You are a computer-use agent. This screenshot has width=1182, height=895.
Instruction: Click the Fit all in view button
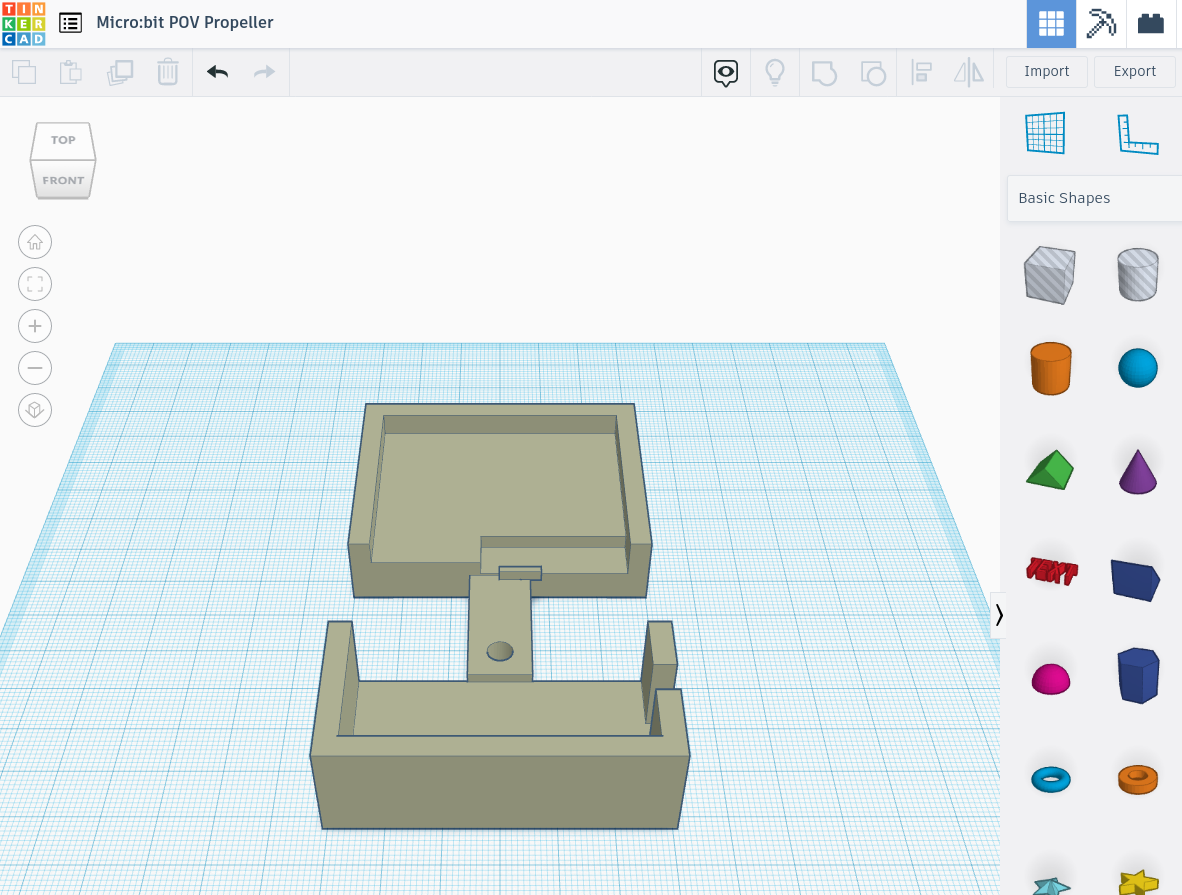tap(35, 284)
